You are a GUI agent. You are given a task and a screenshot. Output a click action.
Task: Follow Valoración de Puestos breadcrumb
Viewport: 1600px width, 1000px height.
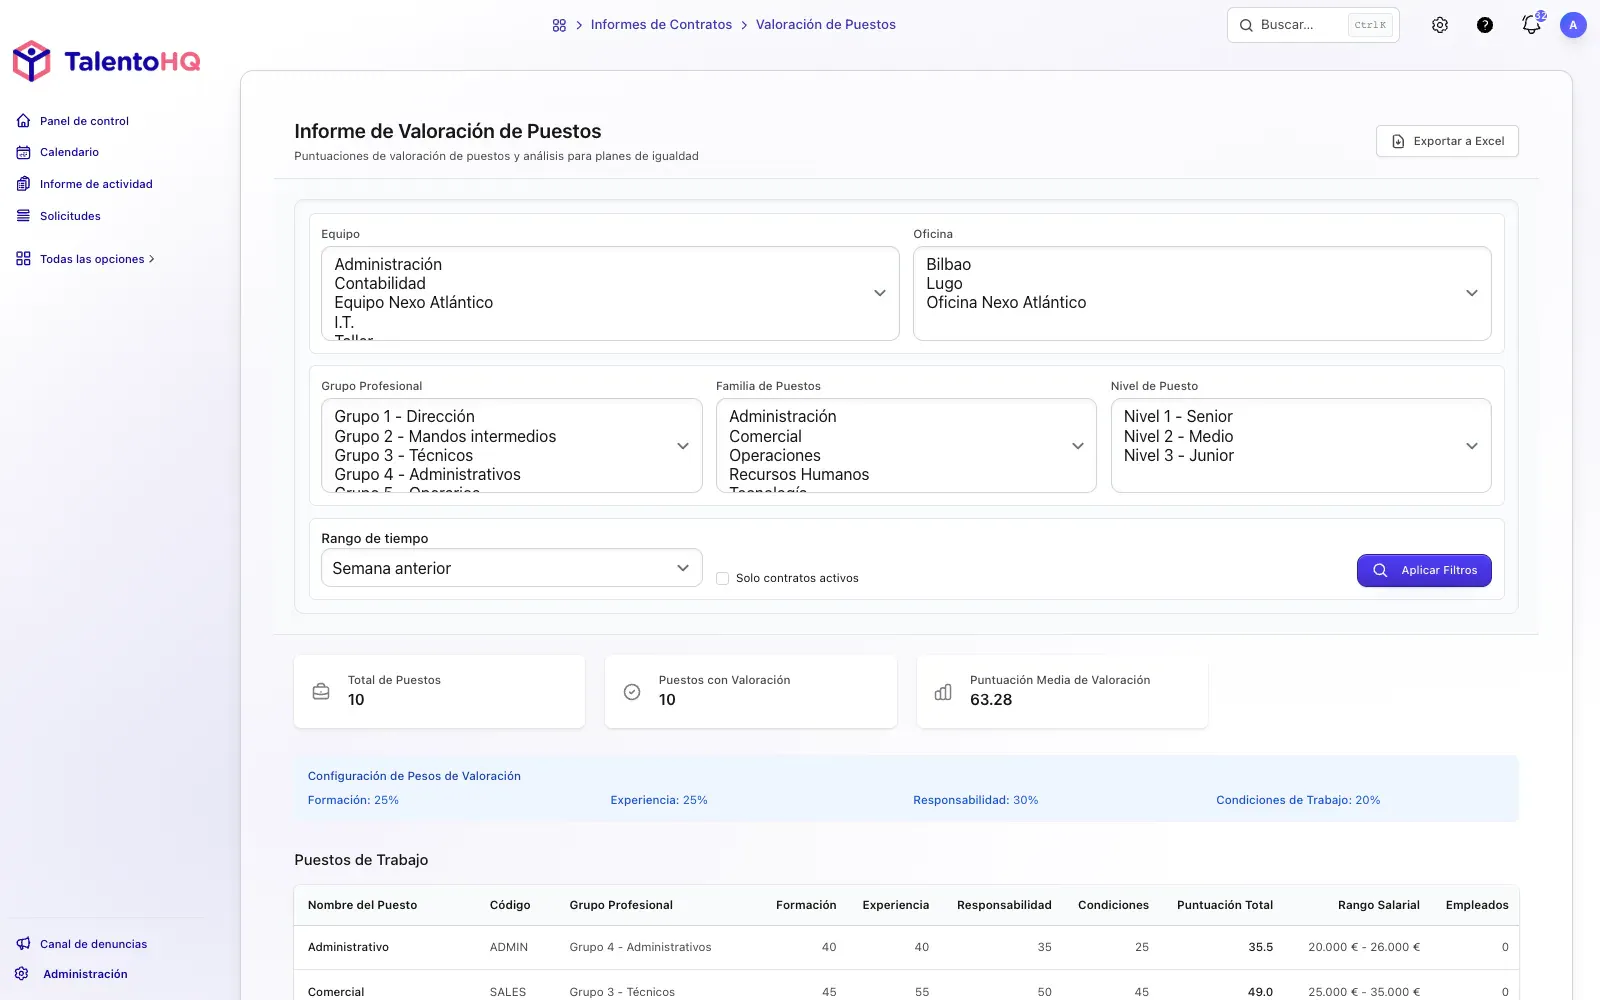825,25
